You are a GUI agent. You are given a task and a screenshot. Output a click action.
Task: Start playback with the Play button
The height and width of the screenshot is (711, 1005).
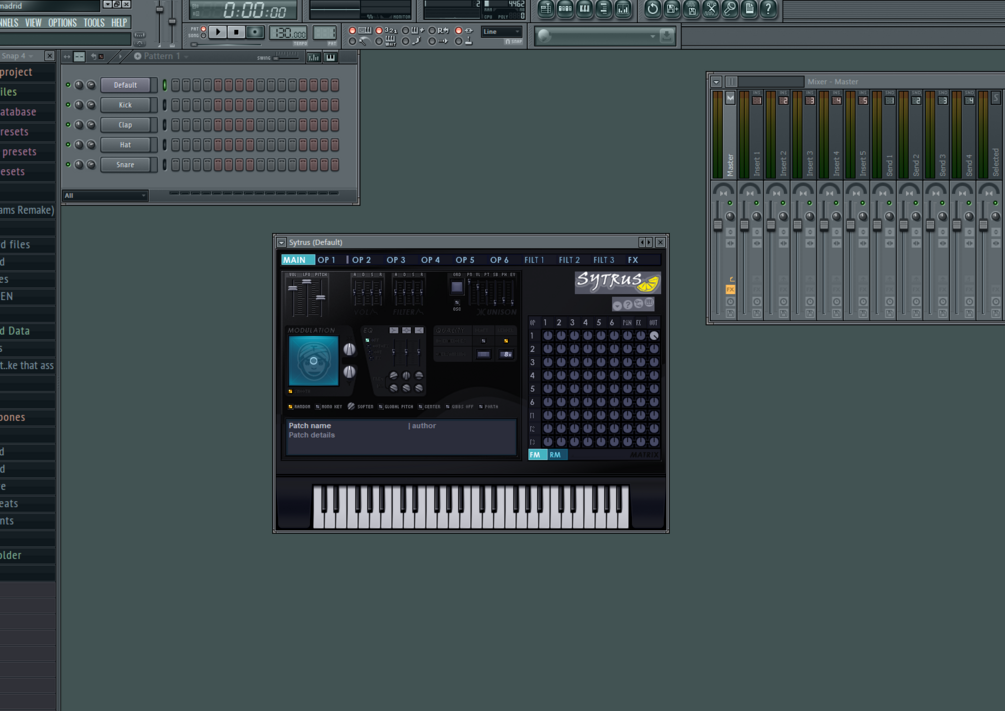(218, 31)
